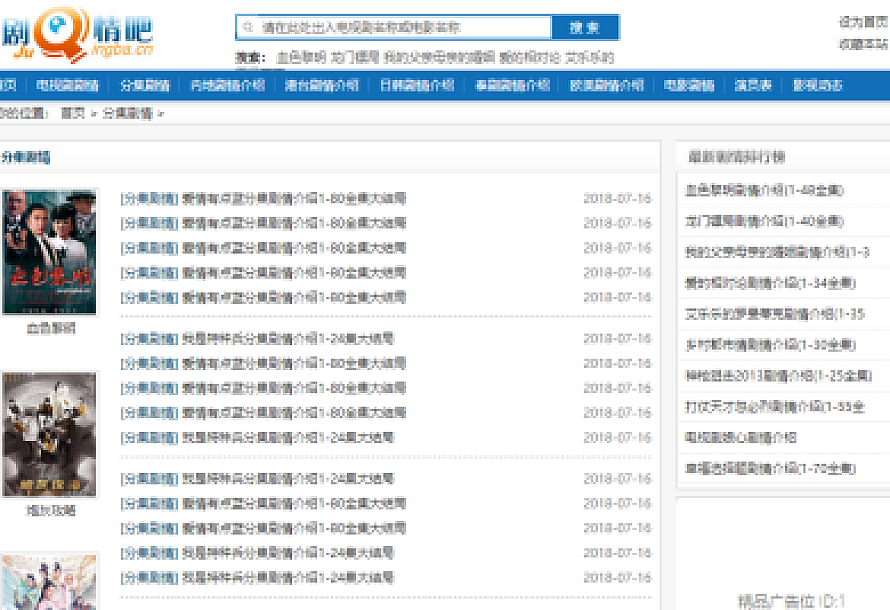
Task: Open 幸福选择题剧情介绍 in ranking list
Action: tap(770, 468)
